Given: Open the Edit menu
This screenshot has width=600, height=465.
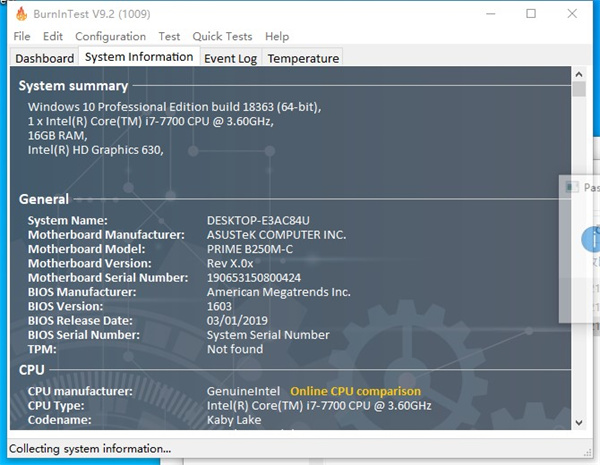Looking at the screenshot, I should point(53,36).
